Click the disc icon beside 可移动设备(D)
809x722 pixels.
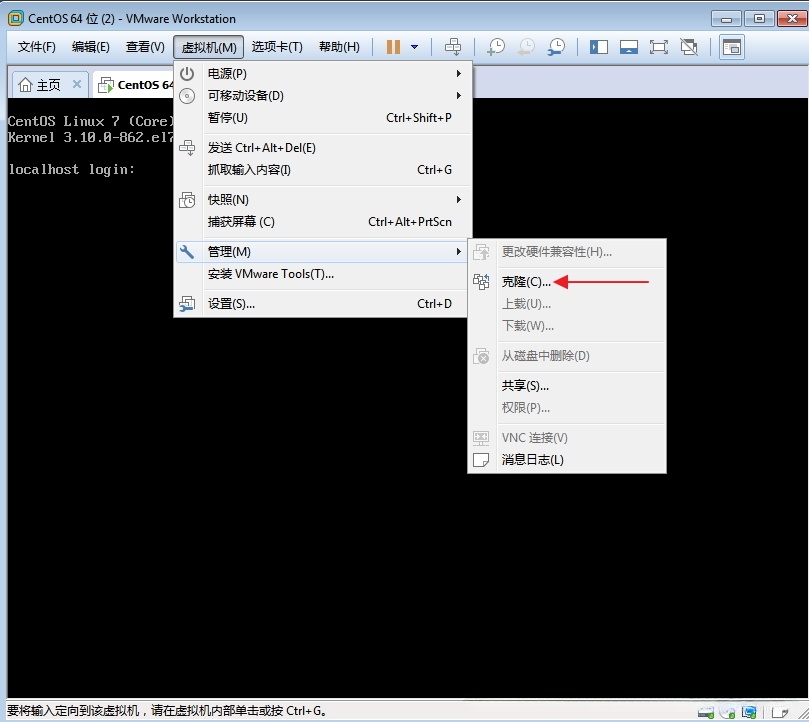(187, 96)
